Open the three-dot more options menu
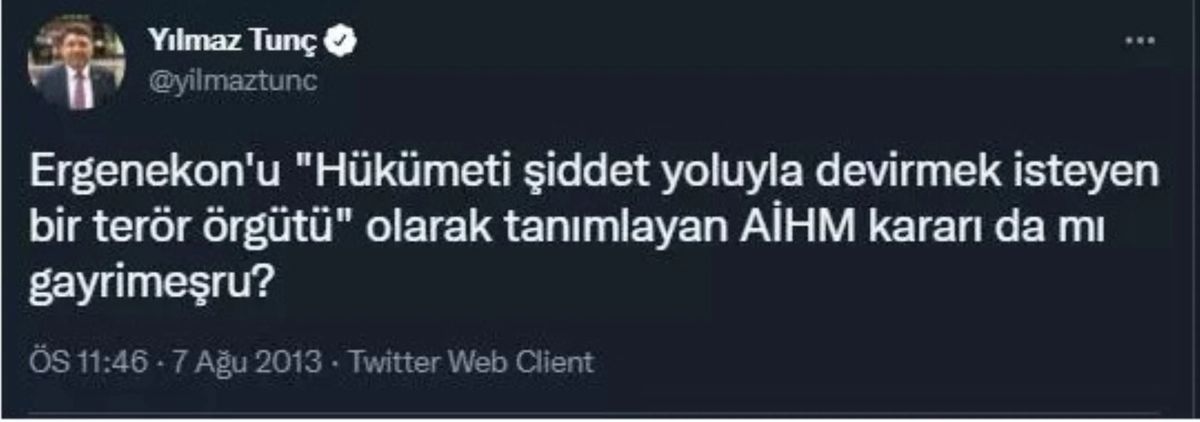The height and width of the screenshot is (422, 1200). coord(1138,41)
